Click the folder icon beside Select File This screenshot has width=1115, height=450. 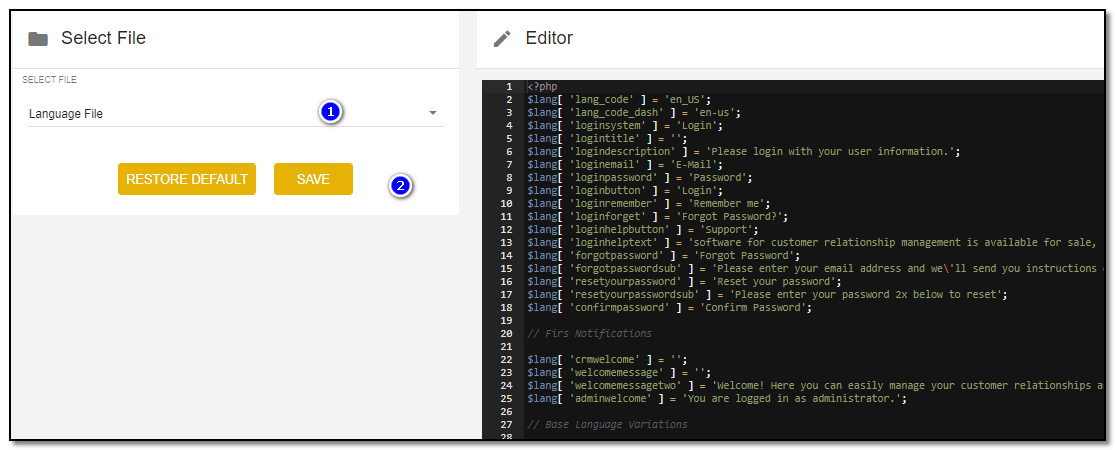point(38,39)
